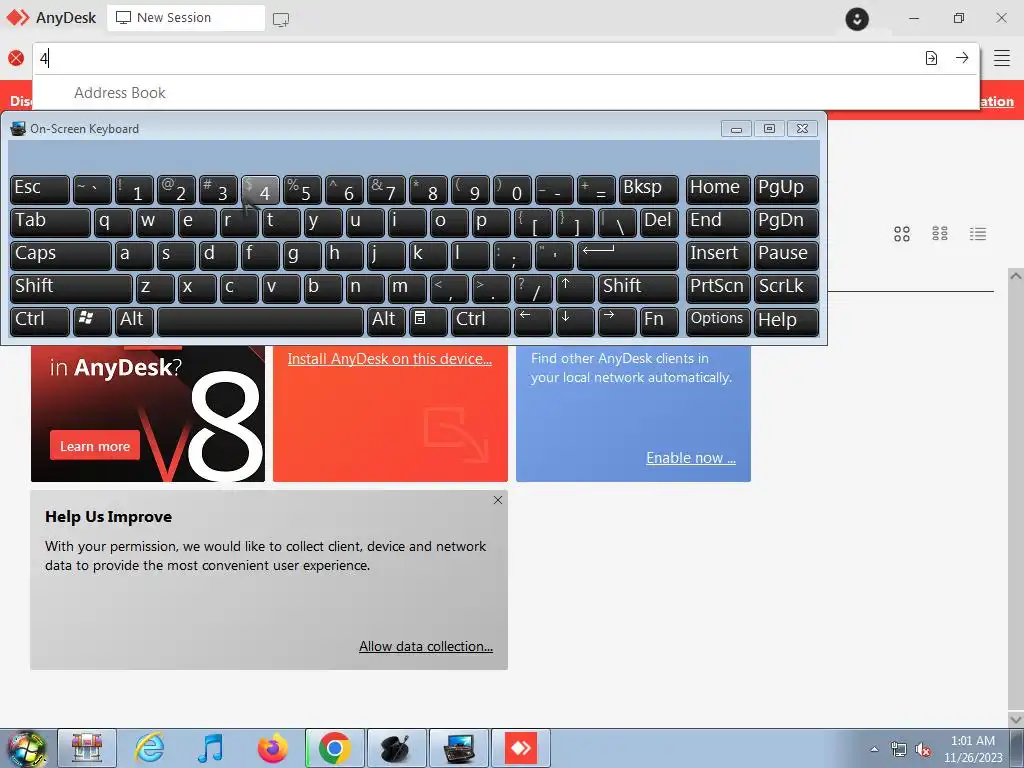Close the Help Us Improve panel
Screen dimensions: 1024x768
click(498, 500)
